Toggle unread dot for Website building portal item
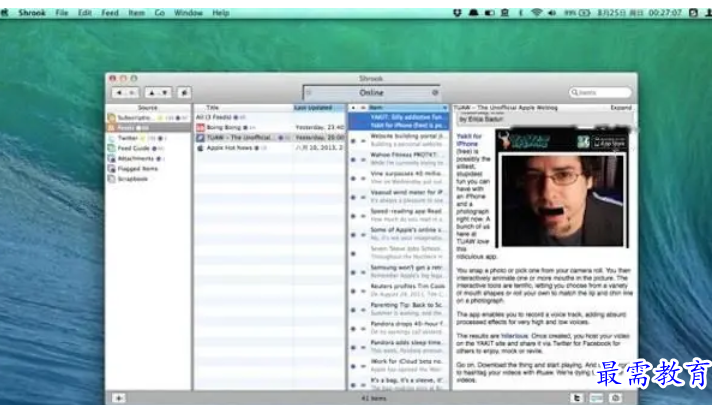718x405 pixels. click(x=353, y=141)
